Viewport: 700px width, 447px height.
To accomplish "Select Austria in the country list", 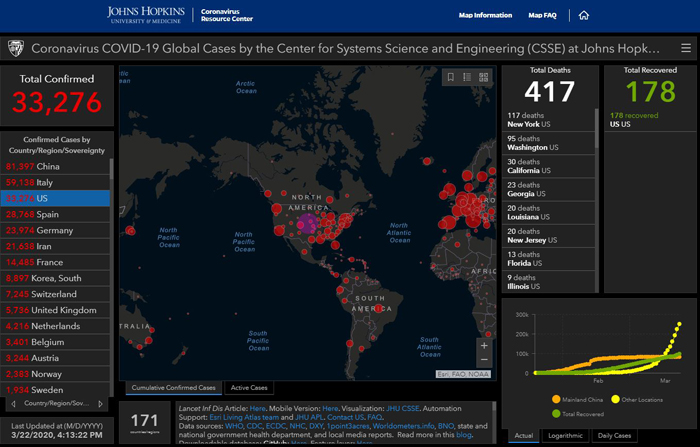I will pos(55,358).
